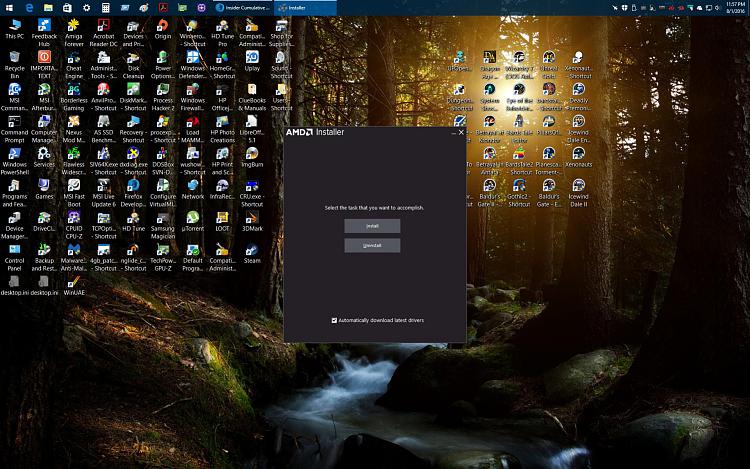Select the Windows PowerShell desktop icon
750x469 pixels.
pos(15,161)
